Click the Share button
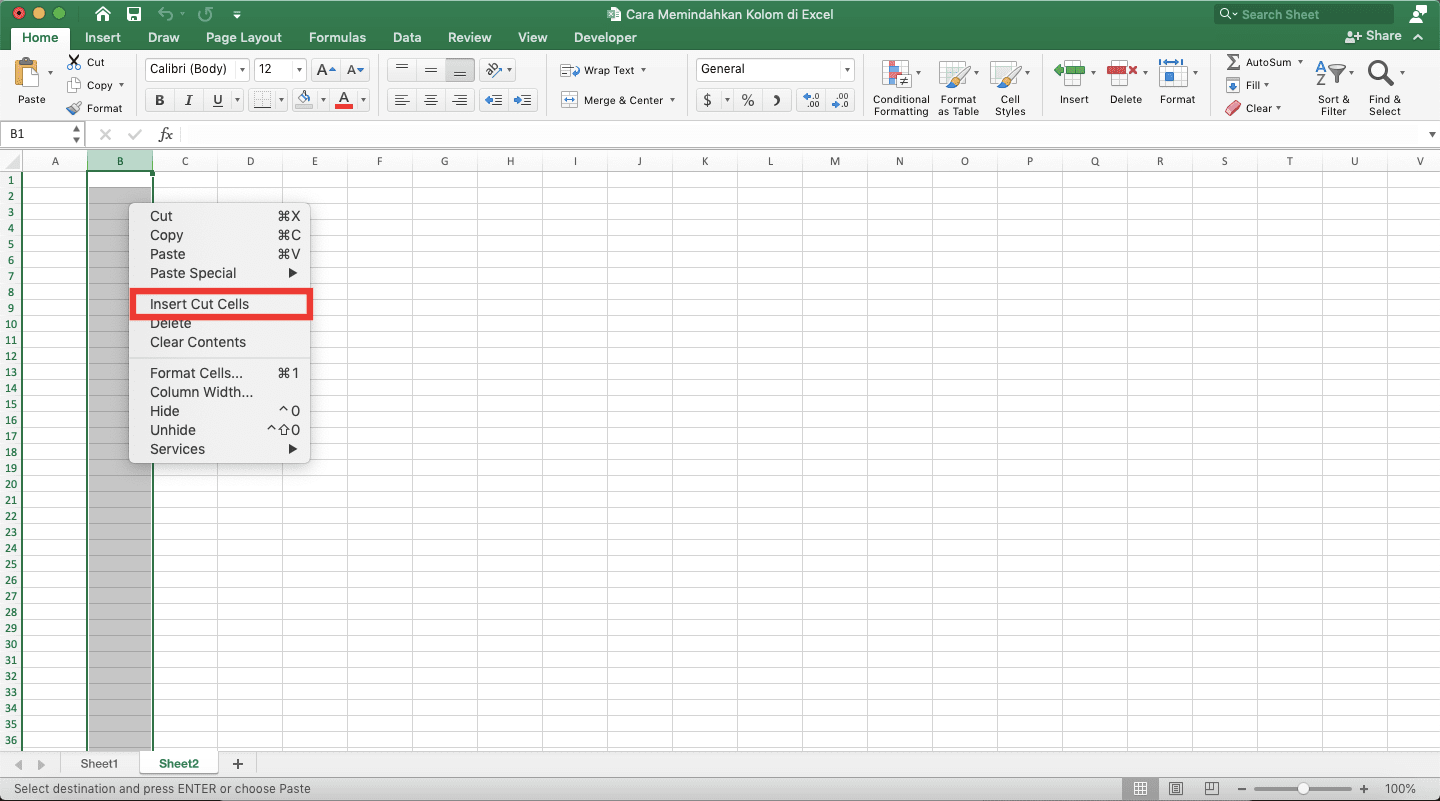The width and height of the screenshot is (1440, 801). click(x=1374, y=36)
